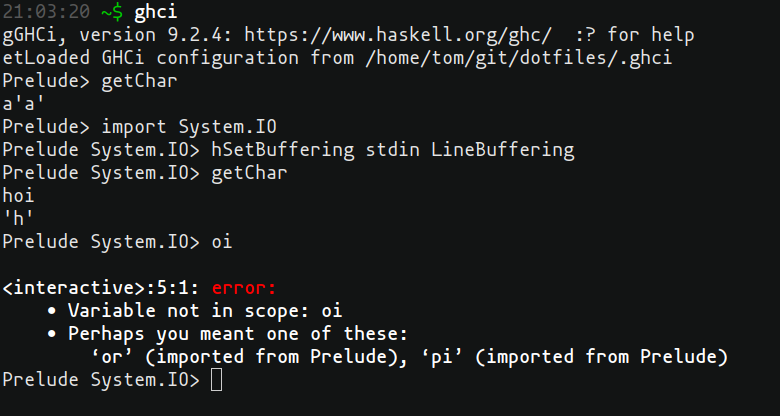Viewport: 780px width, 416px height.
Task: Click the 21:03:20 timestamp in the shell prompt
Action: [x=40, y=12]
